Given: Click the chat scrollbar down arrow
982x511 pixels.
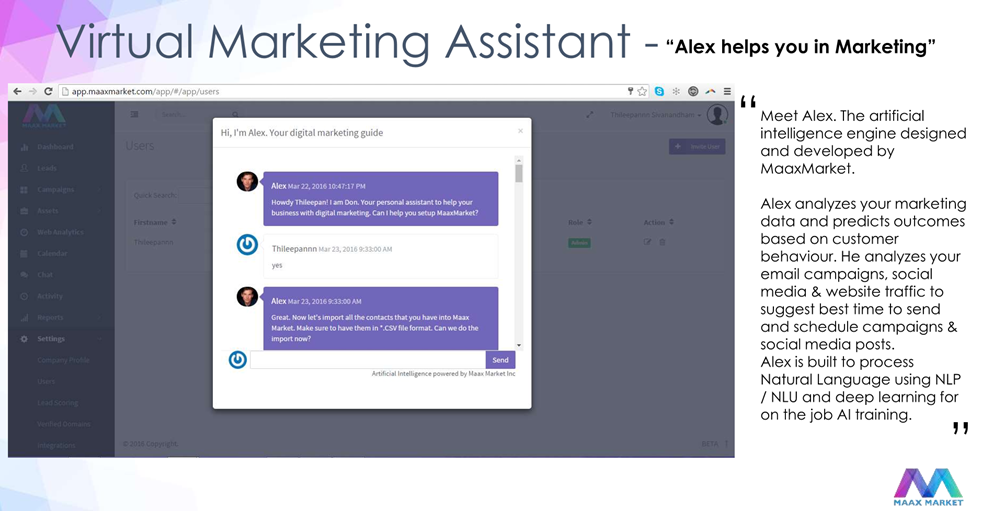Looking at the screenshot, I should point(519,345).
